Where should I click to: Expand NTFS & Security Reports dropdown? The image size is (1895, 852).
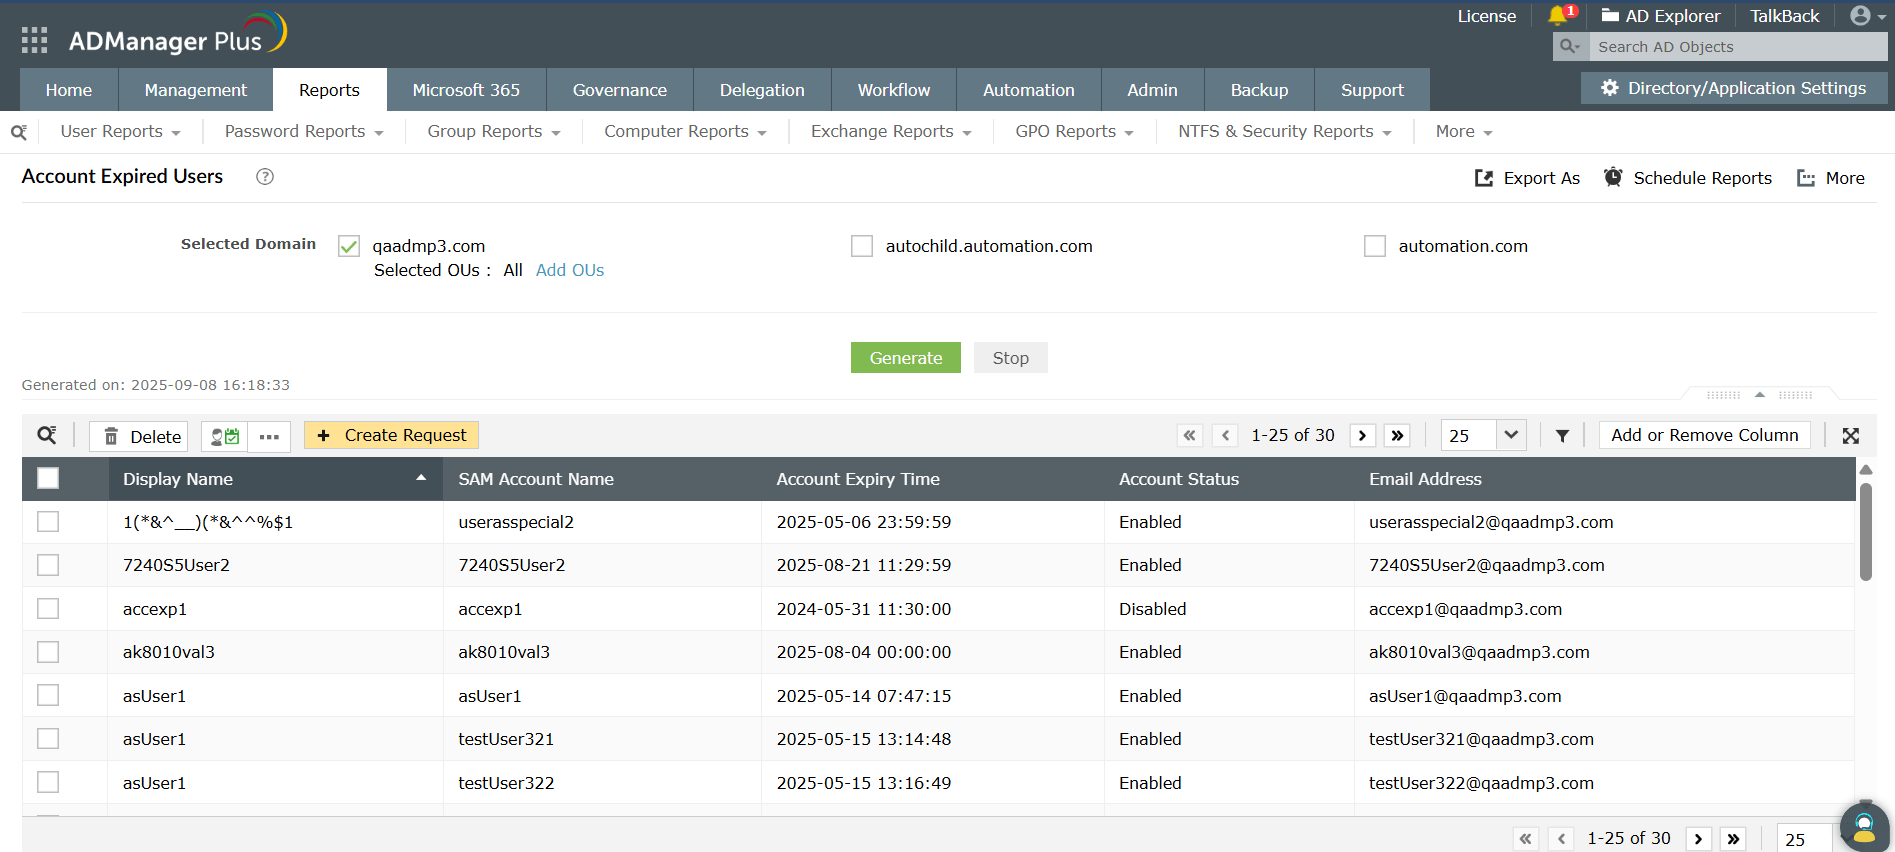pos(1285,132)
